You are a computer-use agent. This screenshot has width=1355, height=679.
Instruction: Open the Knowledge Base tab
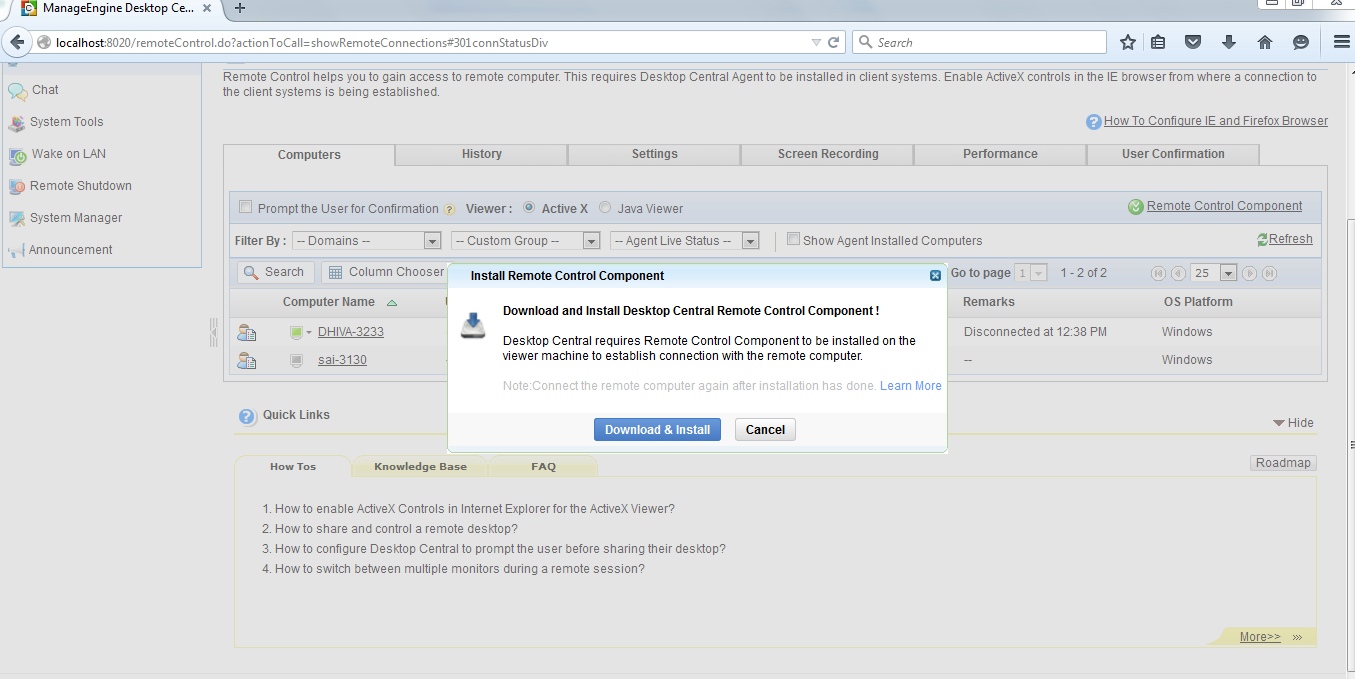[x=420, y=467]
